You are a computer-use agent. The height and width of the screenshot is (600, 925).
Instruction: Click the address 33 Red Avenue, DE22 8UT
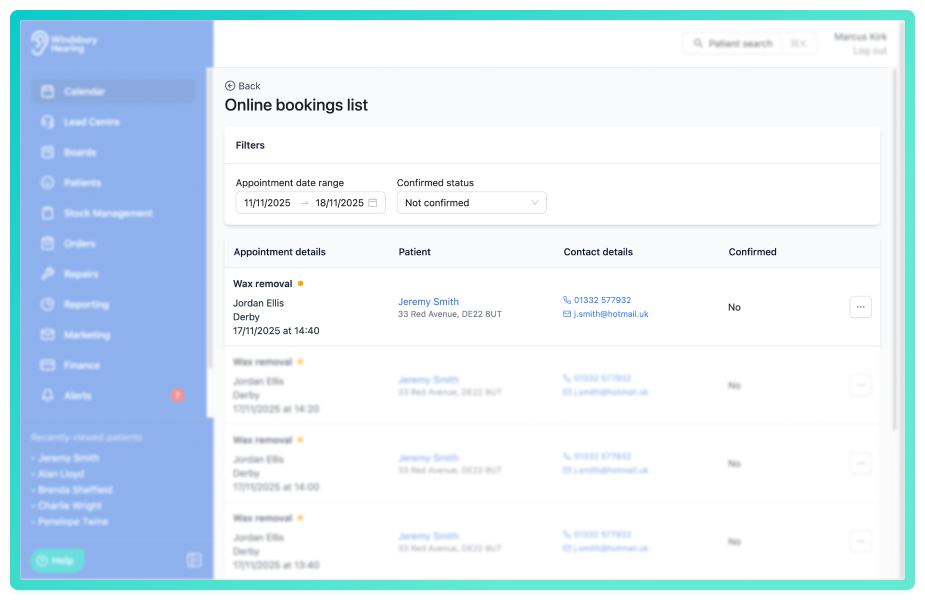point(450,314)
